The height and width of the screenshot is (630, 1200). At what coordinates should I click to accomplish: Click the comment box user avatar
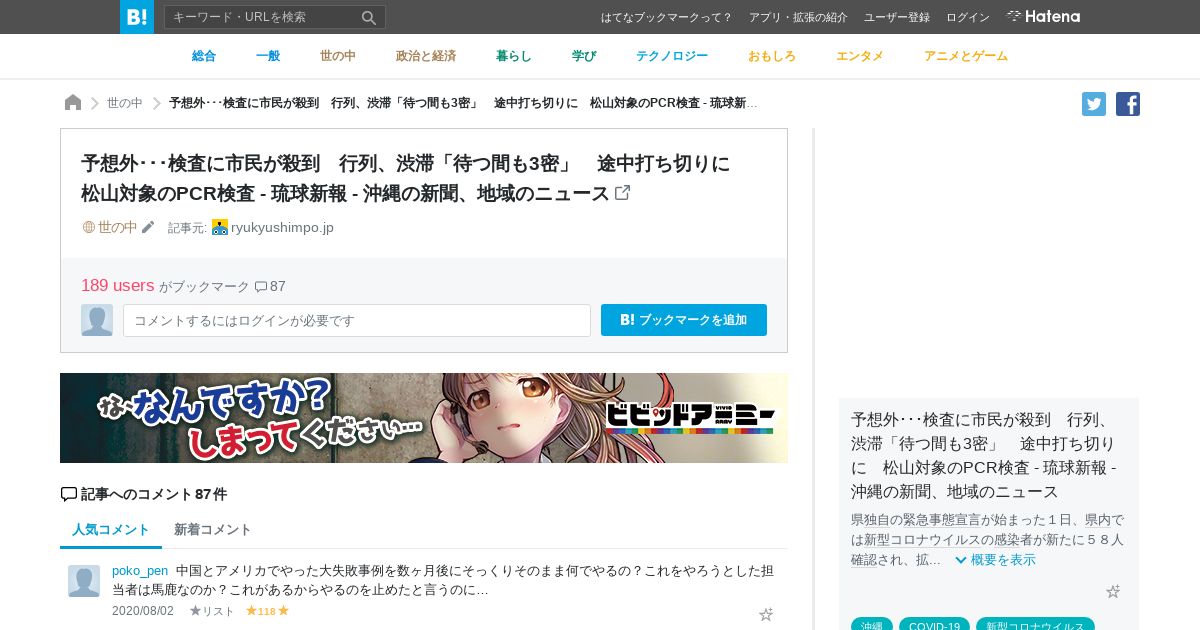(x=97, y=320)
